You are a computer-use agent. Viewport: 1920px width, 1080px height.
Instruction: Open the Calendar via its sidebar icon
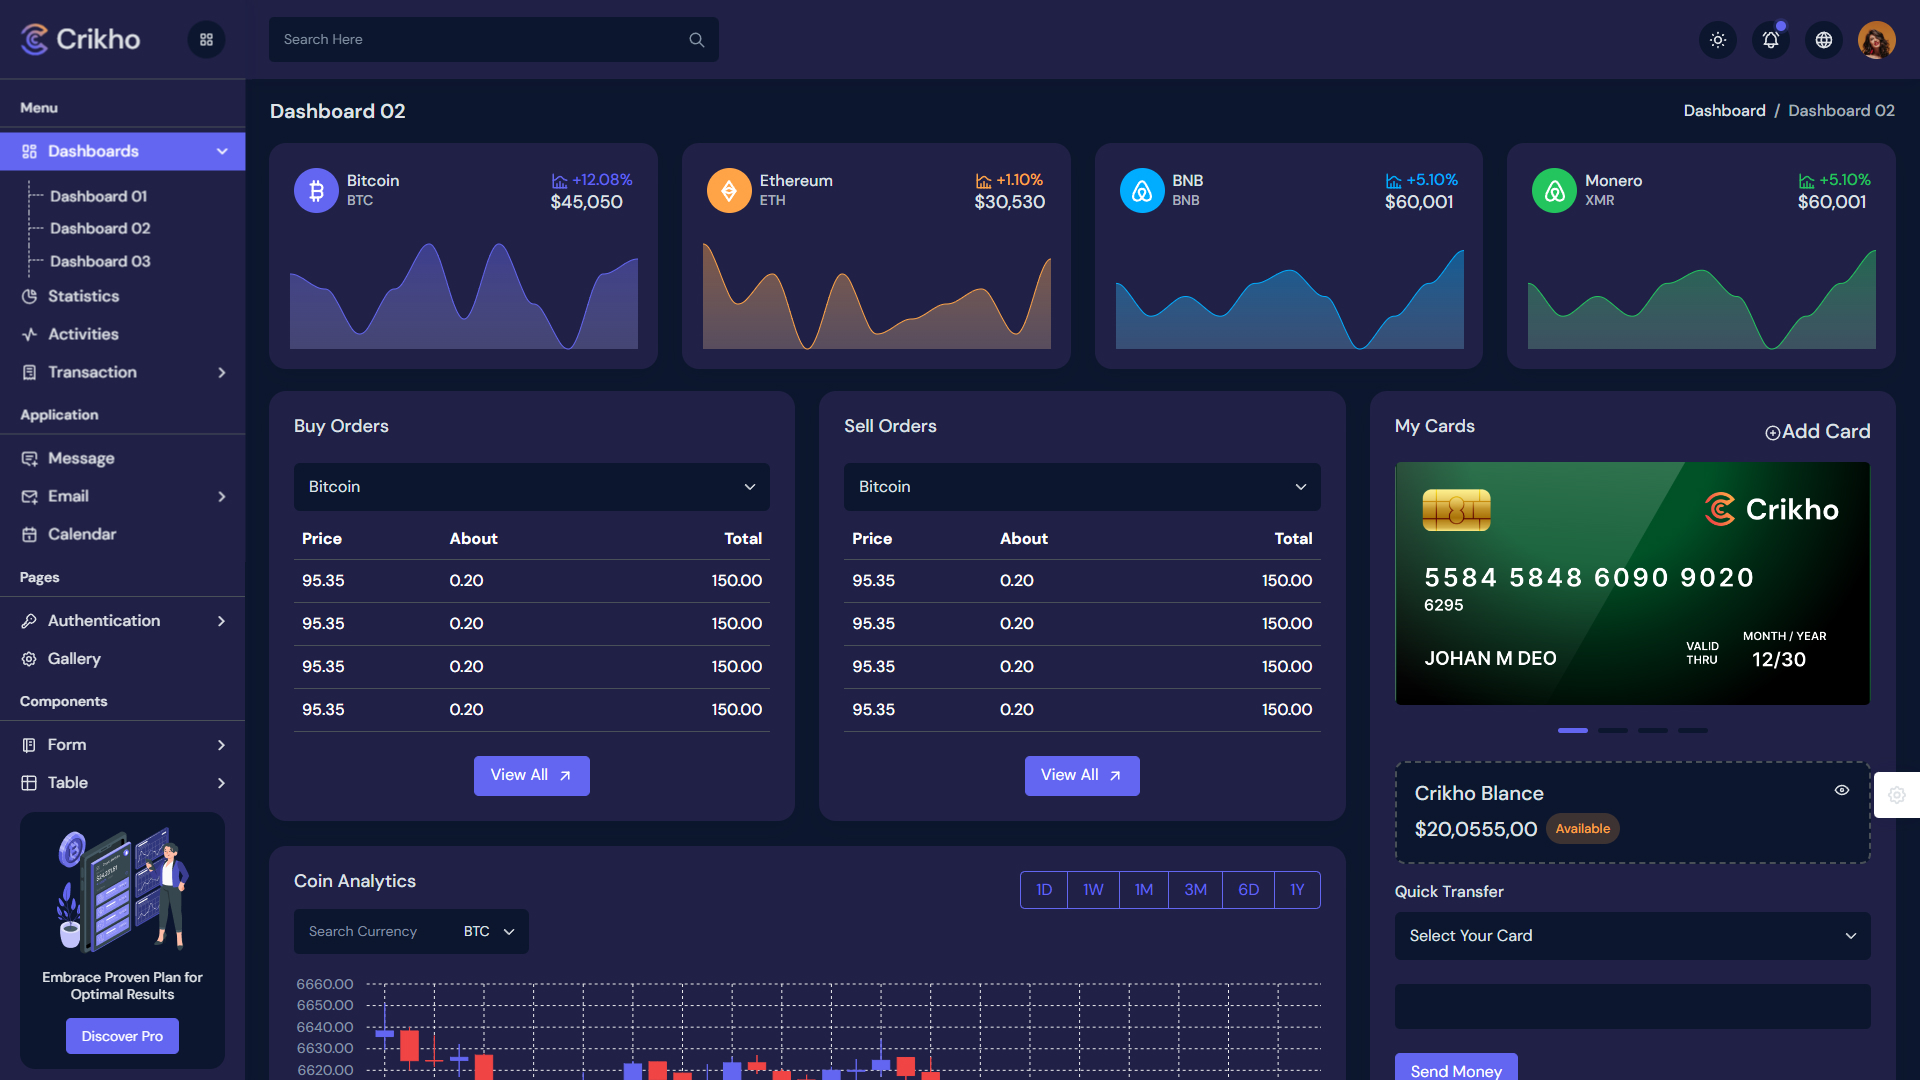click(30, 534)
